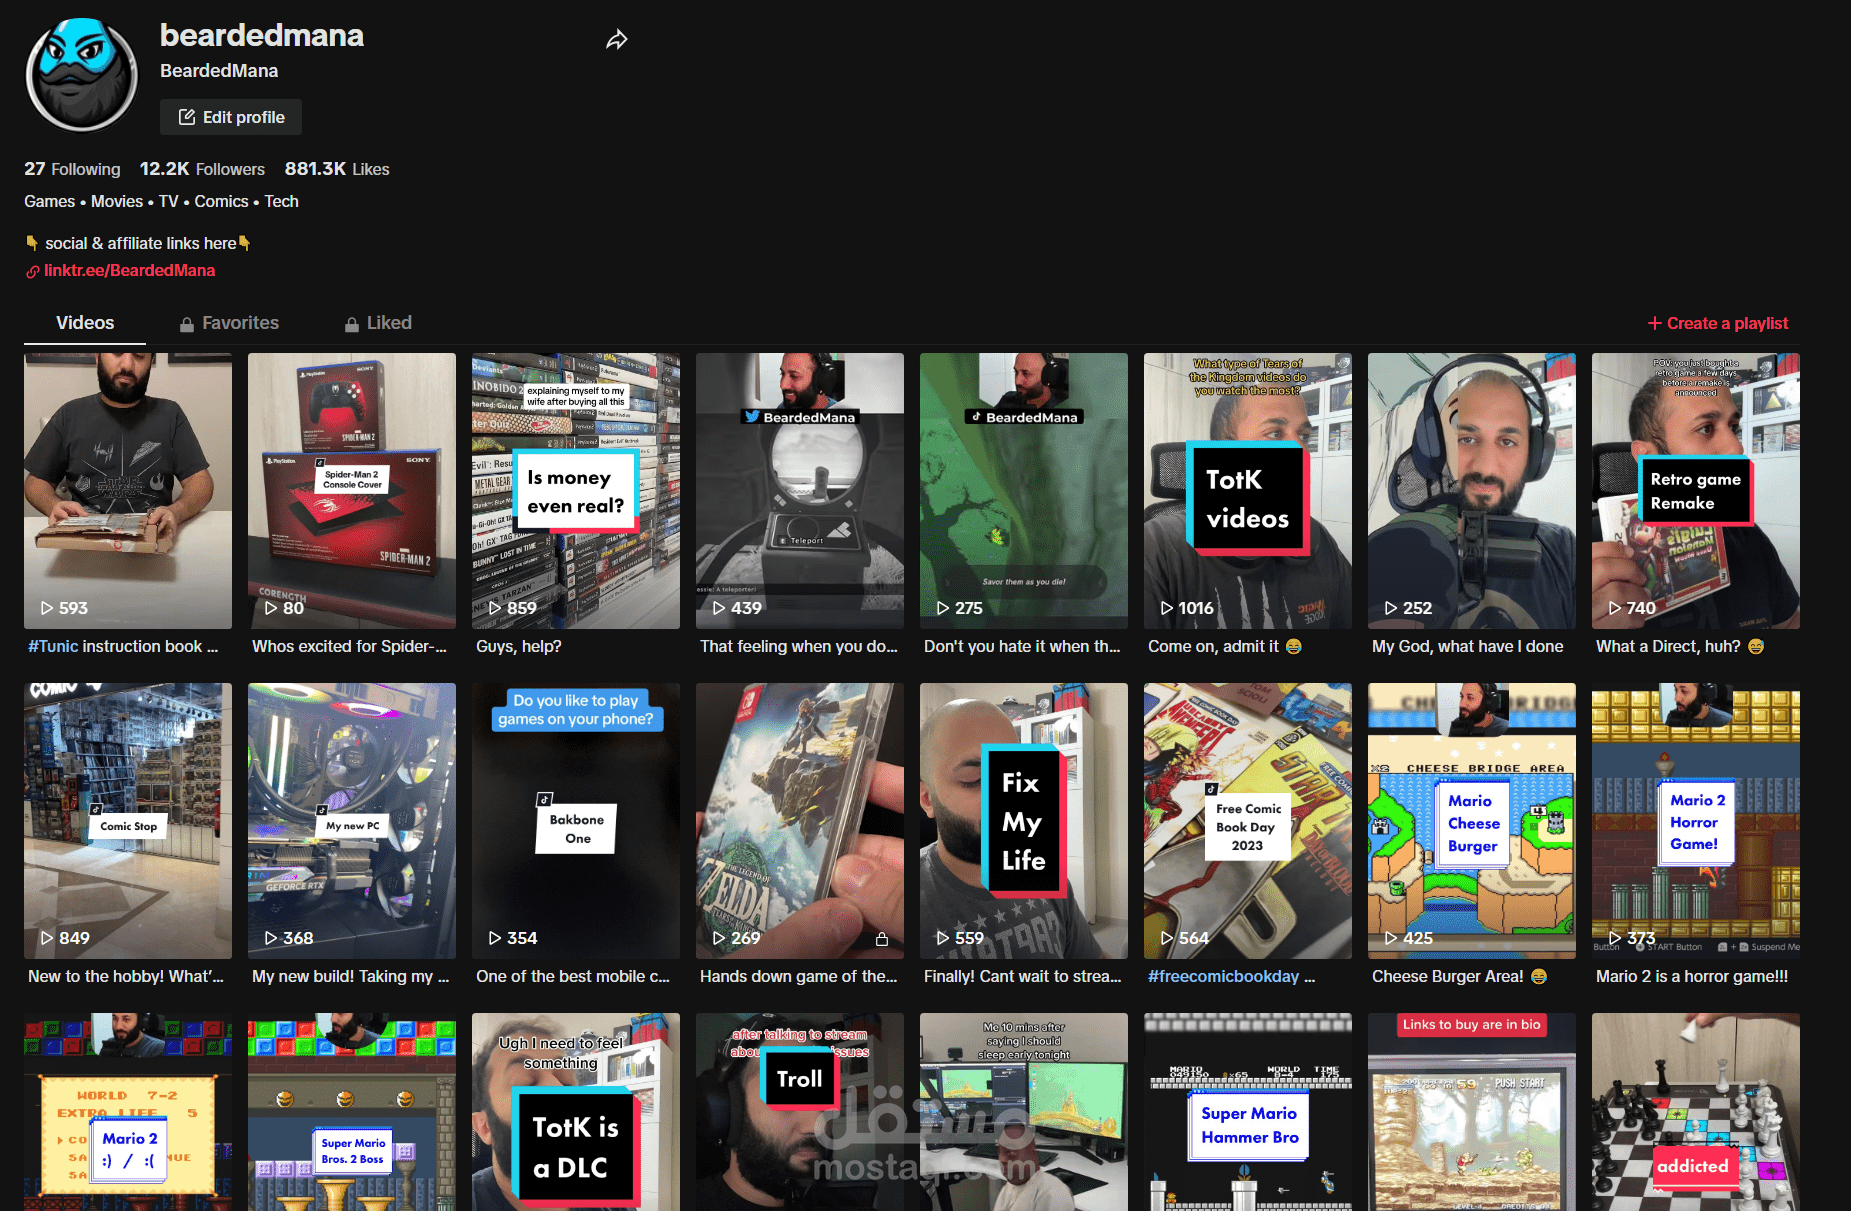Click the share arrow icon beside the username
The image size is (1851, 1211).
tap(617, 40)
